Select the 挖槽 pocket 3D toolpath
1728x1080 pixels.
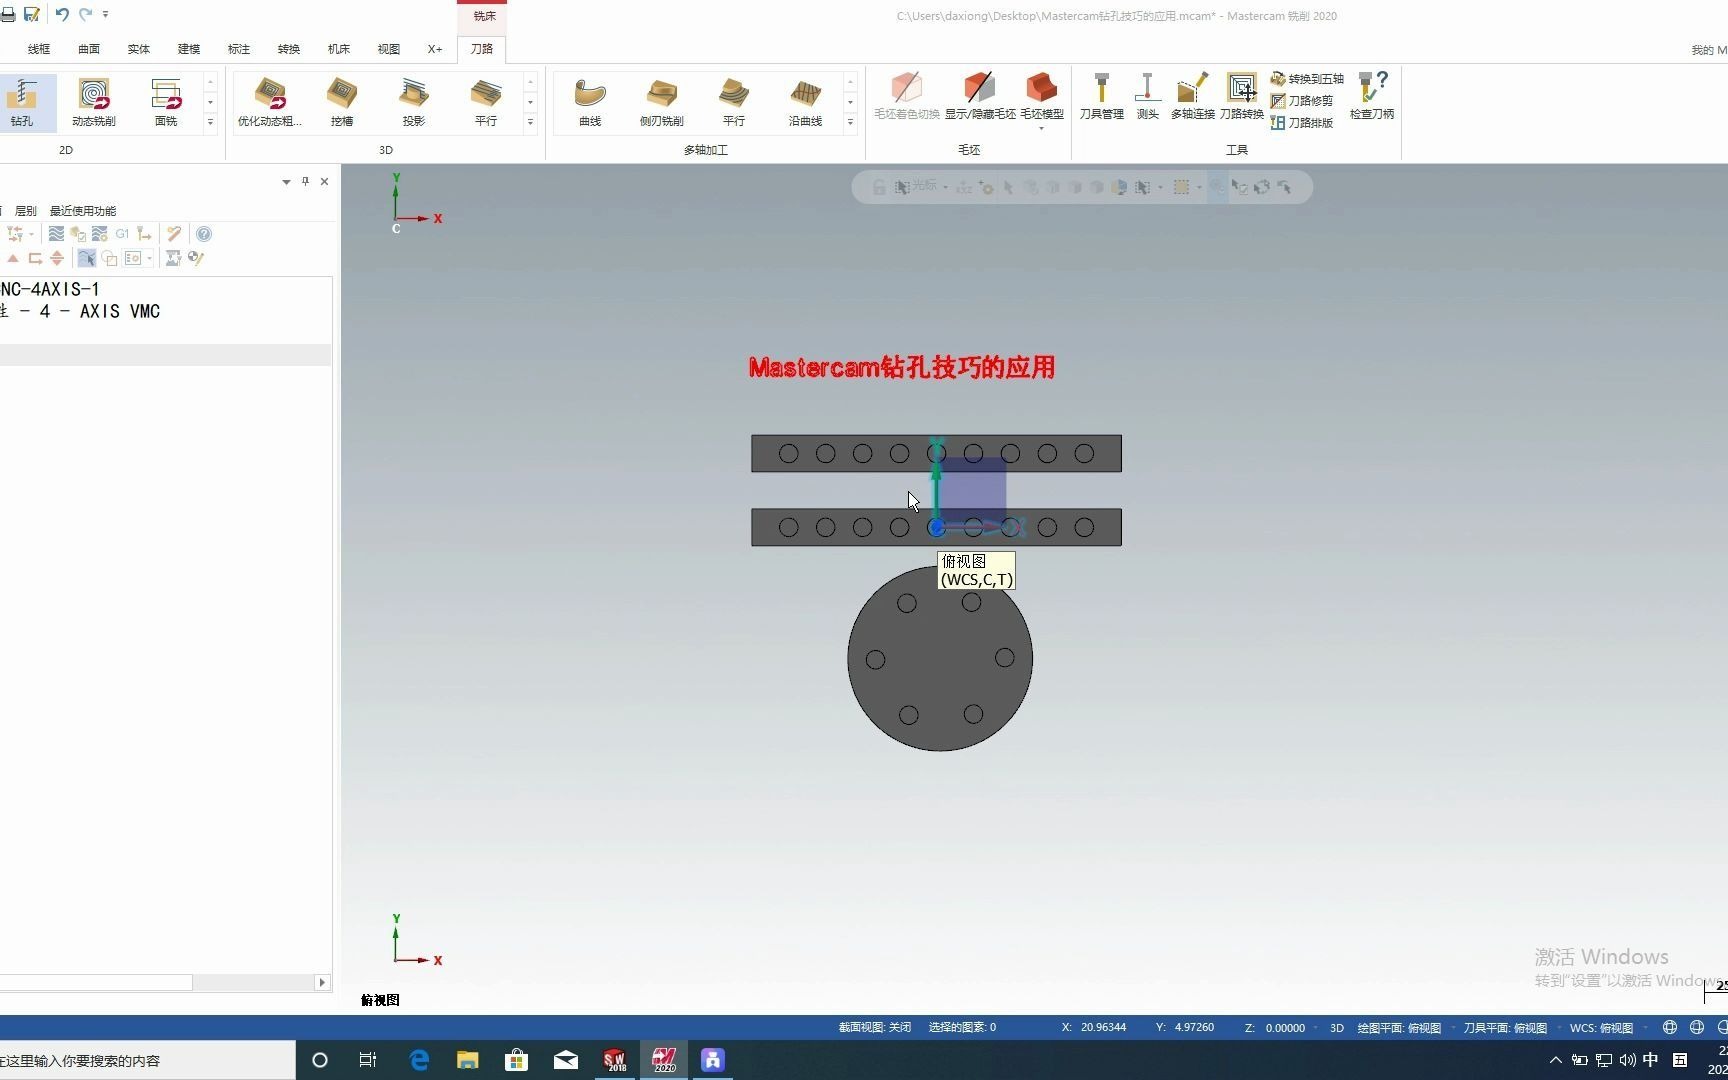pos(342,102)
